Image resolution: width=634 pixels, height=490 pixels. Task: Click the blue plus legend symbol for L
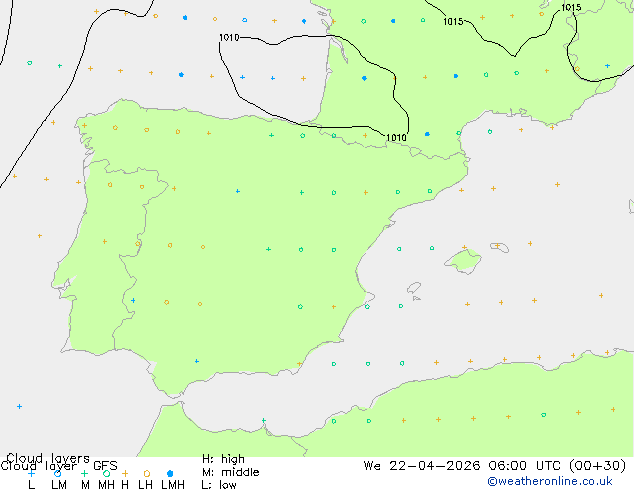coord(31,473)
